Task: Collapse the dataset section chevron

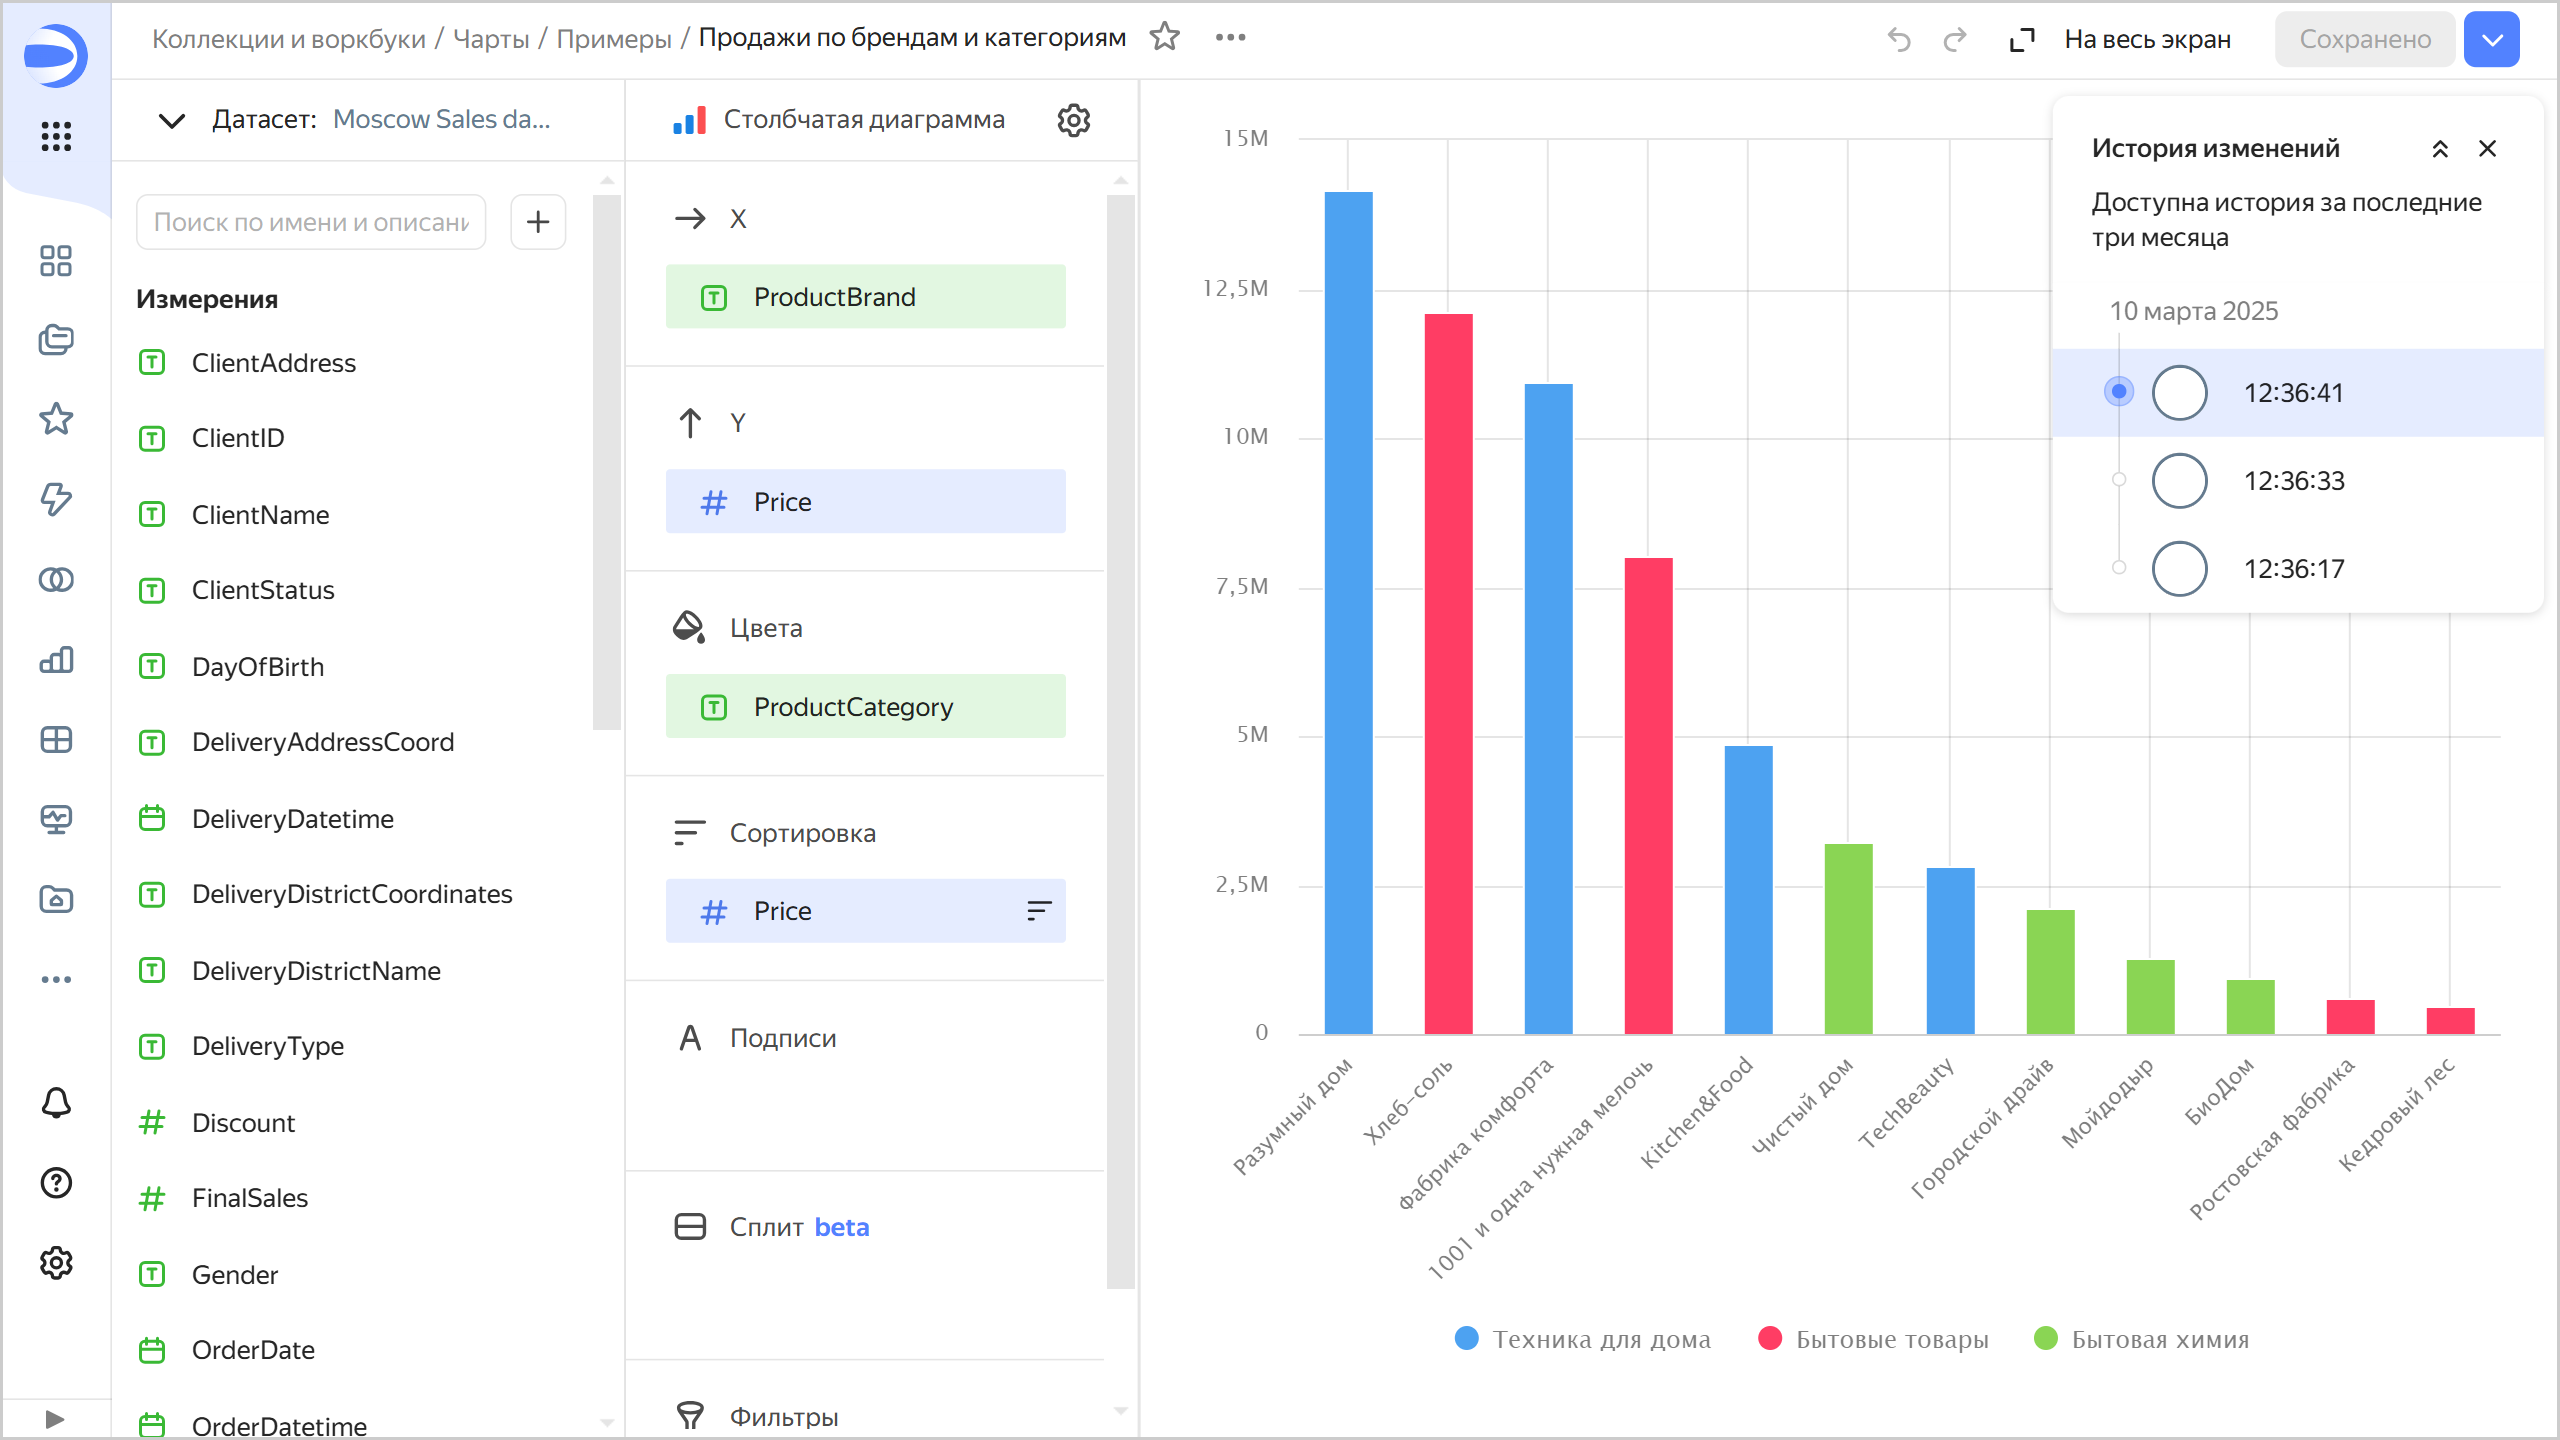Action: pos(172,121)
